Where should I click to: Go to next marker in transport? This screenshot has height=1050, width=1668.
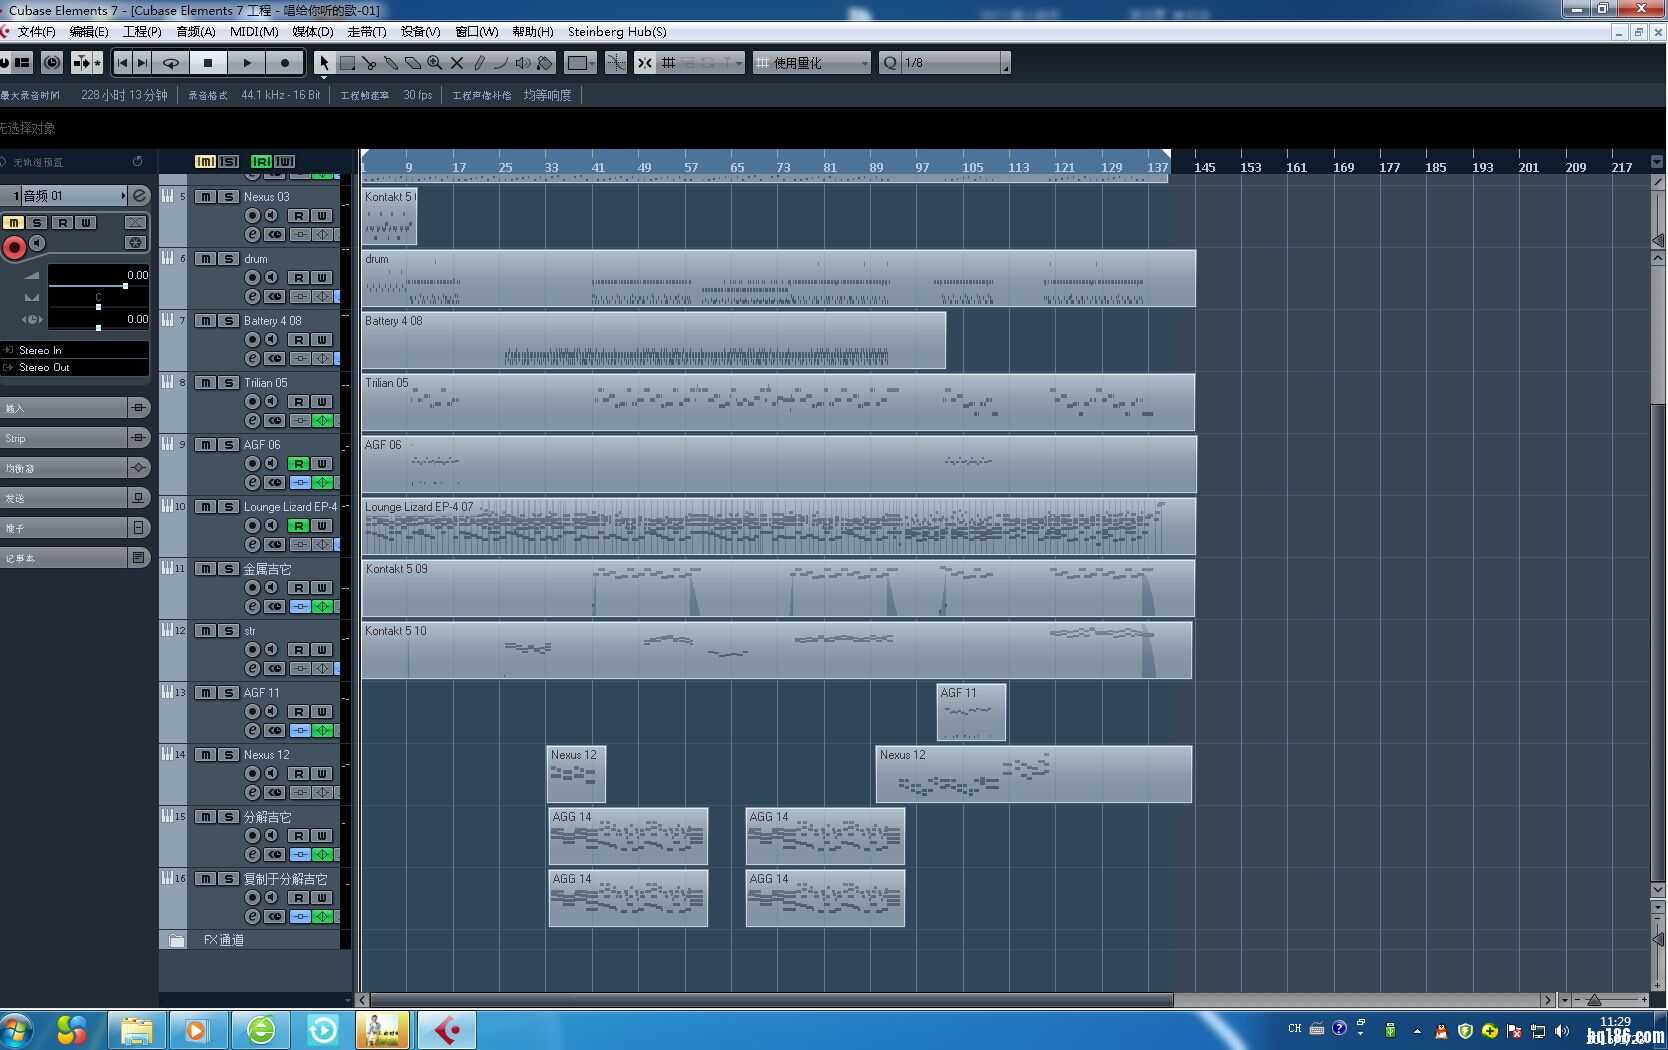point(142,63)
